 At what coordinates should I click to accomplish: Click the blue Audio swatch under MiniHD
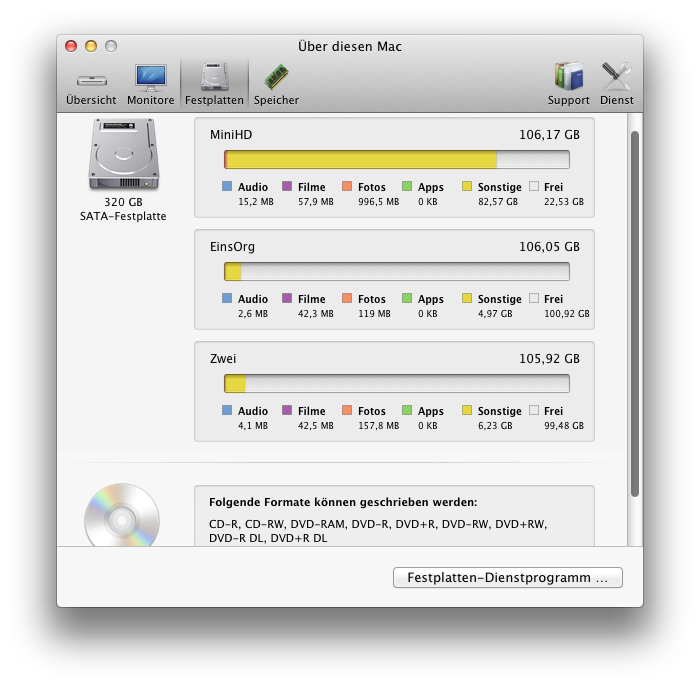(x=227, y=187)
